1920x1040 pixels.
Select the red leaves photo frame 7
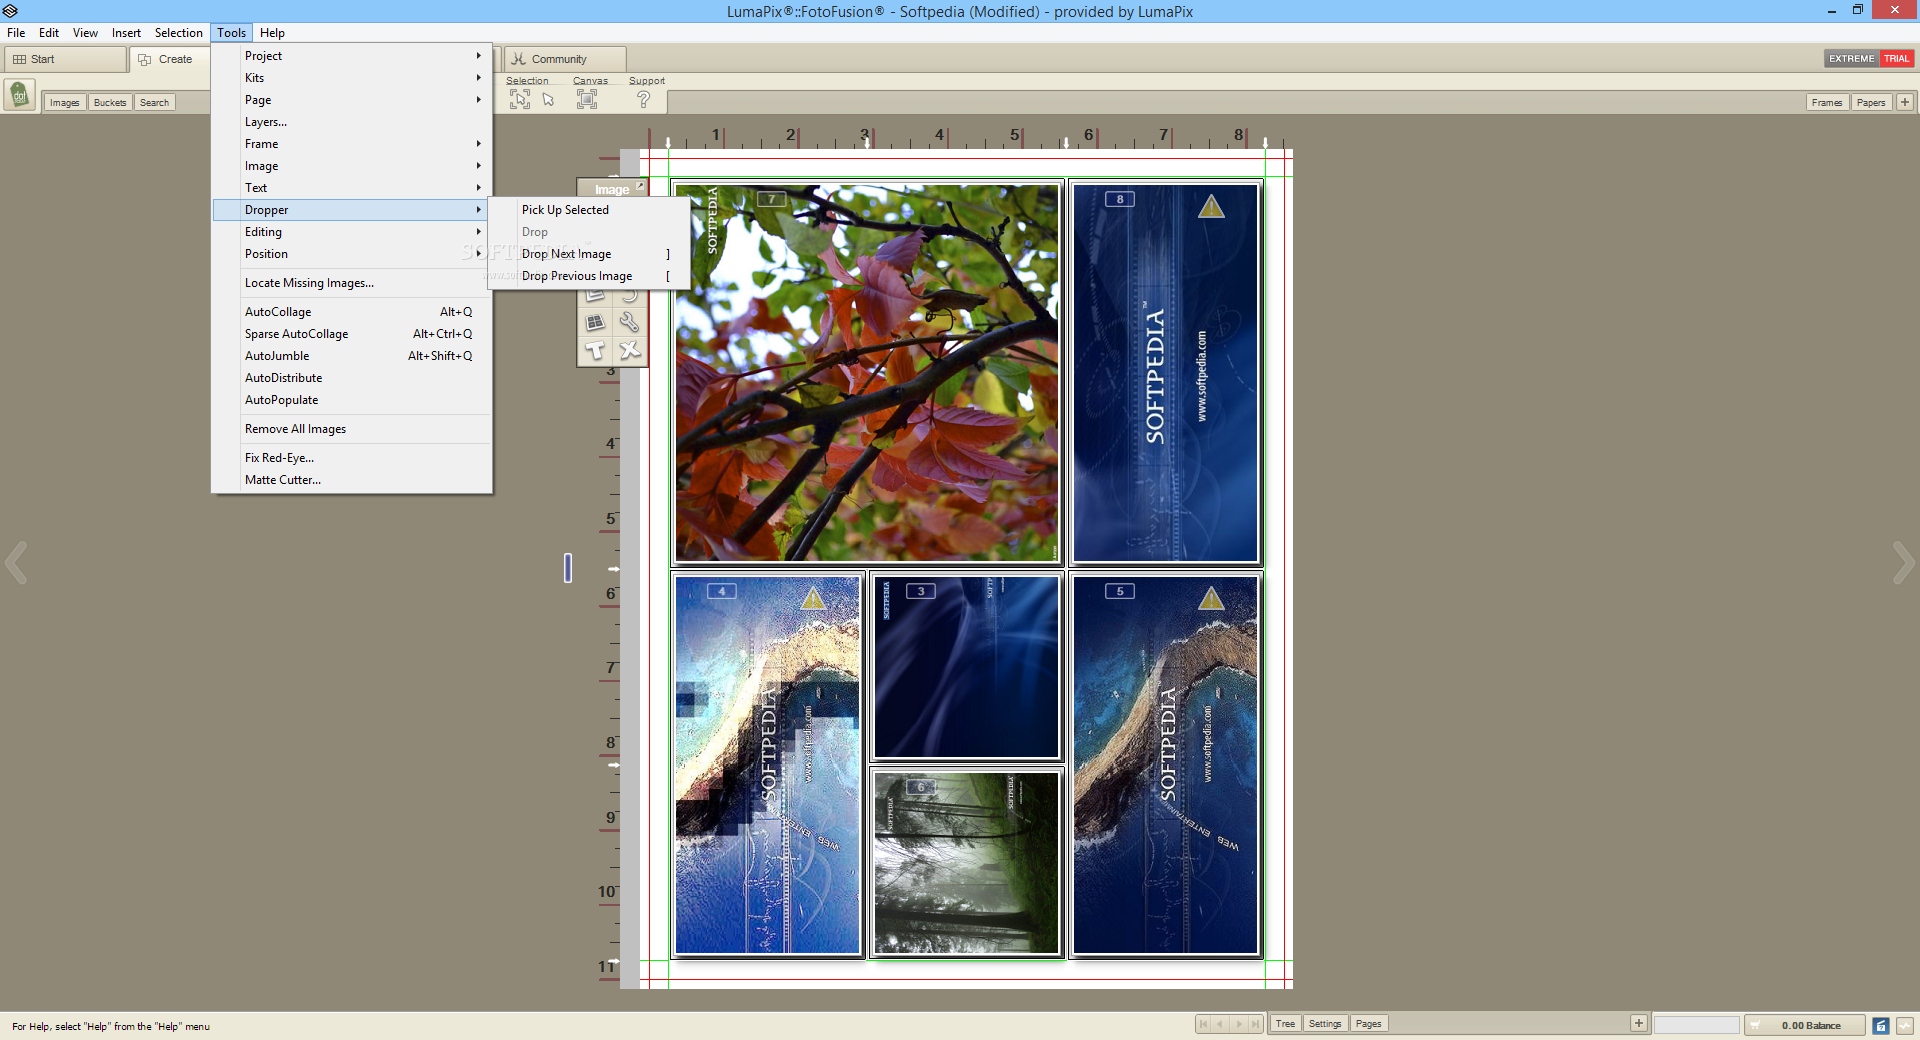tap(867, 372)
